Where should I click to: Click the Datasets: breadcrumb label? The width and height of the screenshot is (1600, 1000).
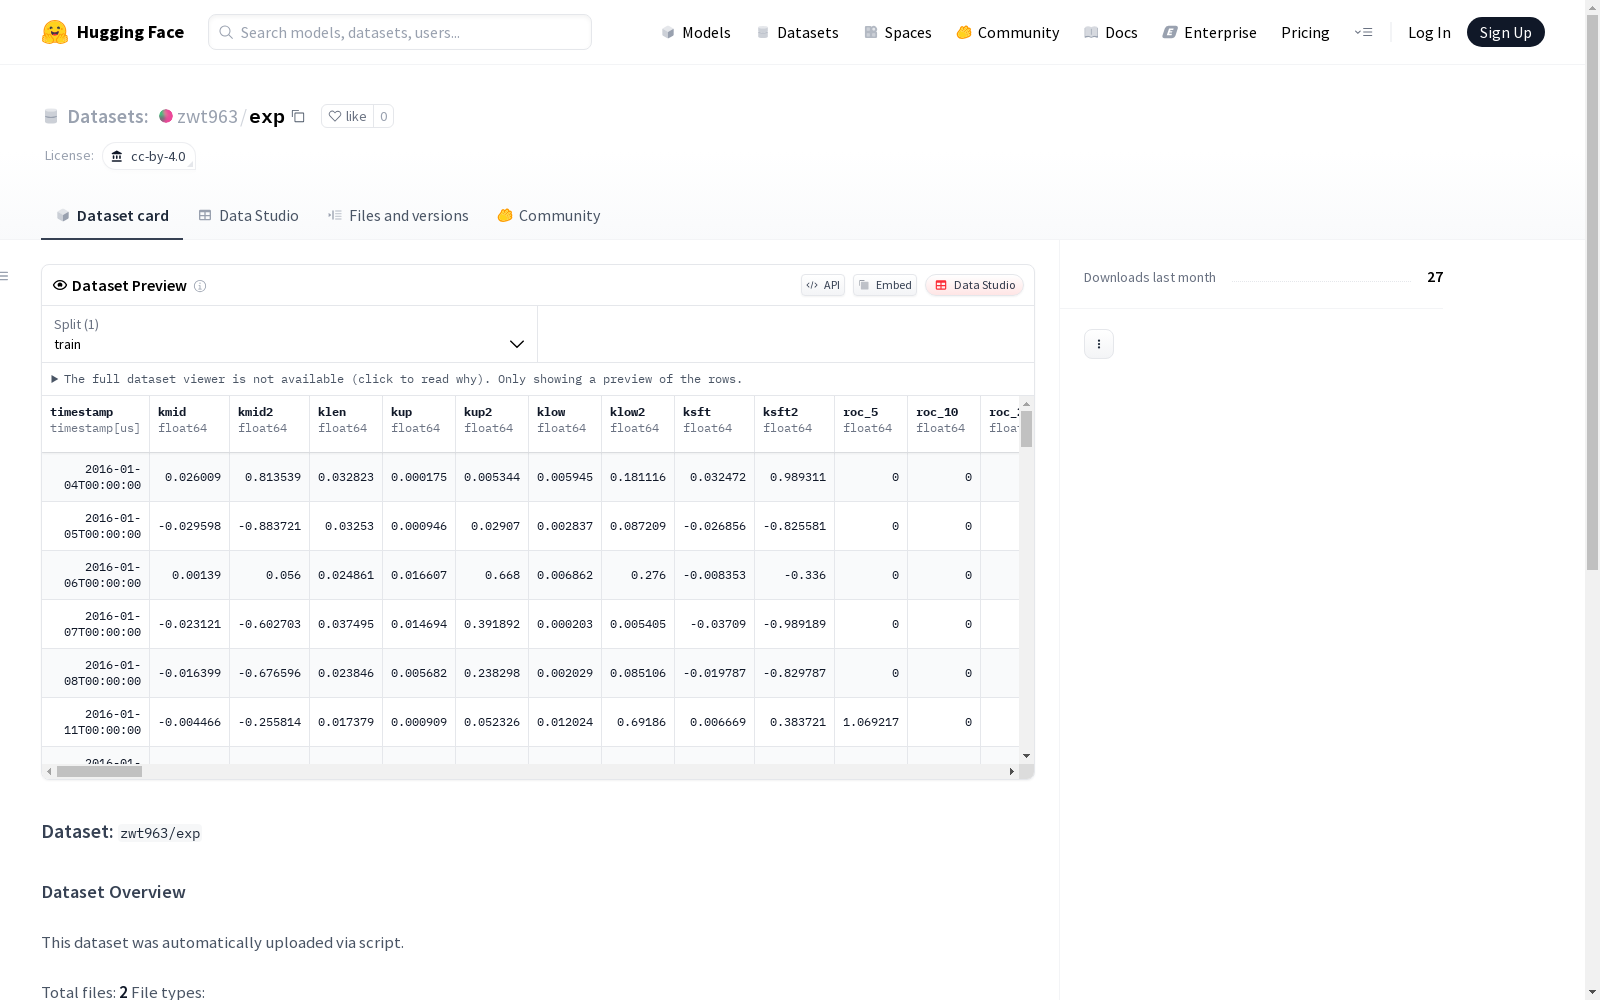[107, 116]
